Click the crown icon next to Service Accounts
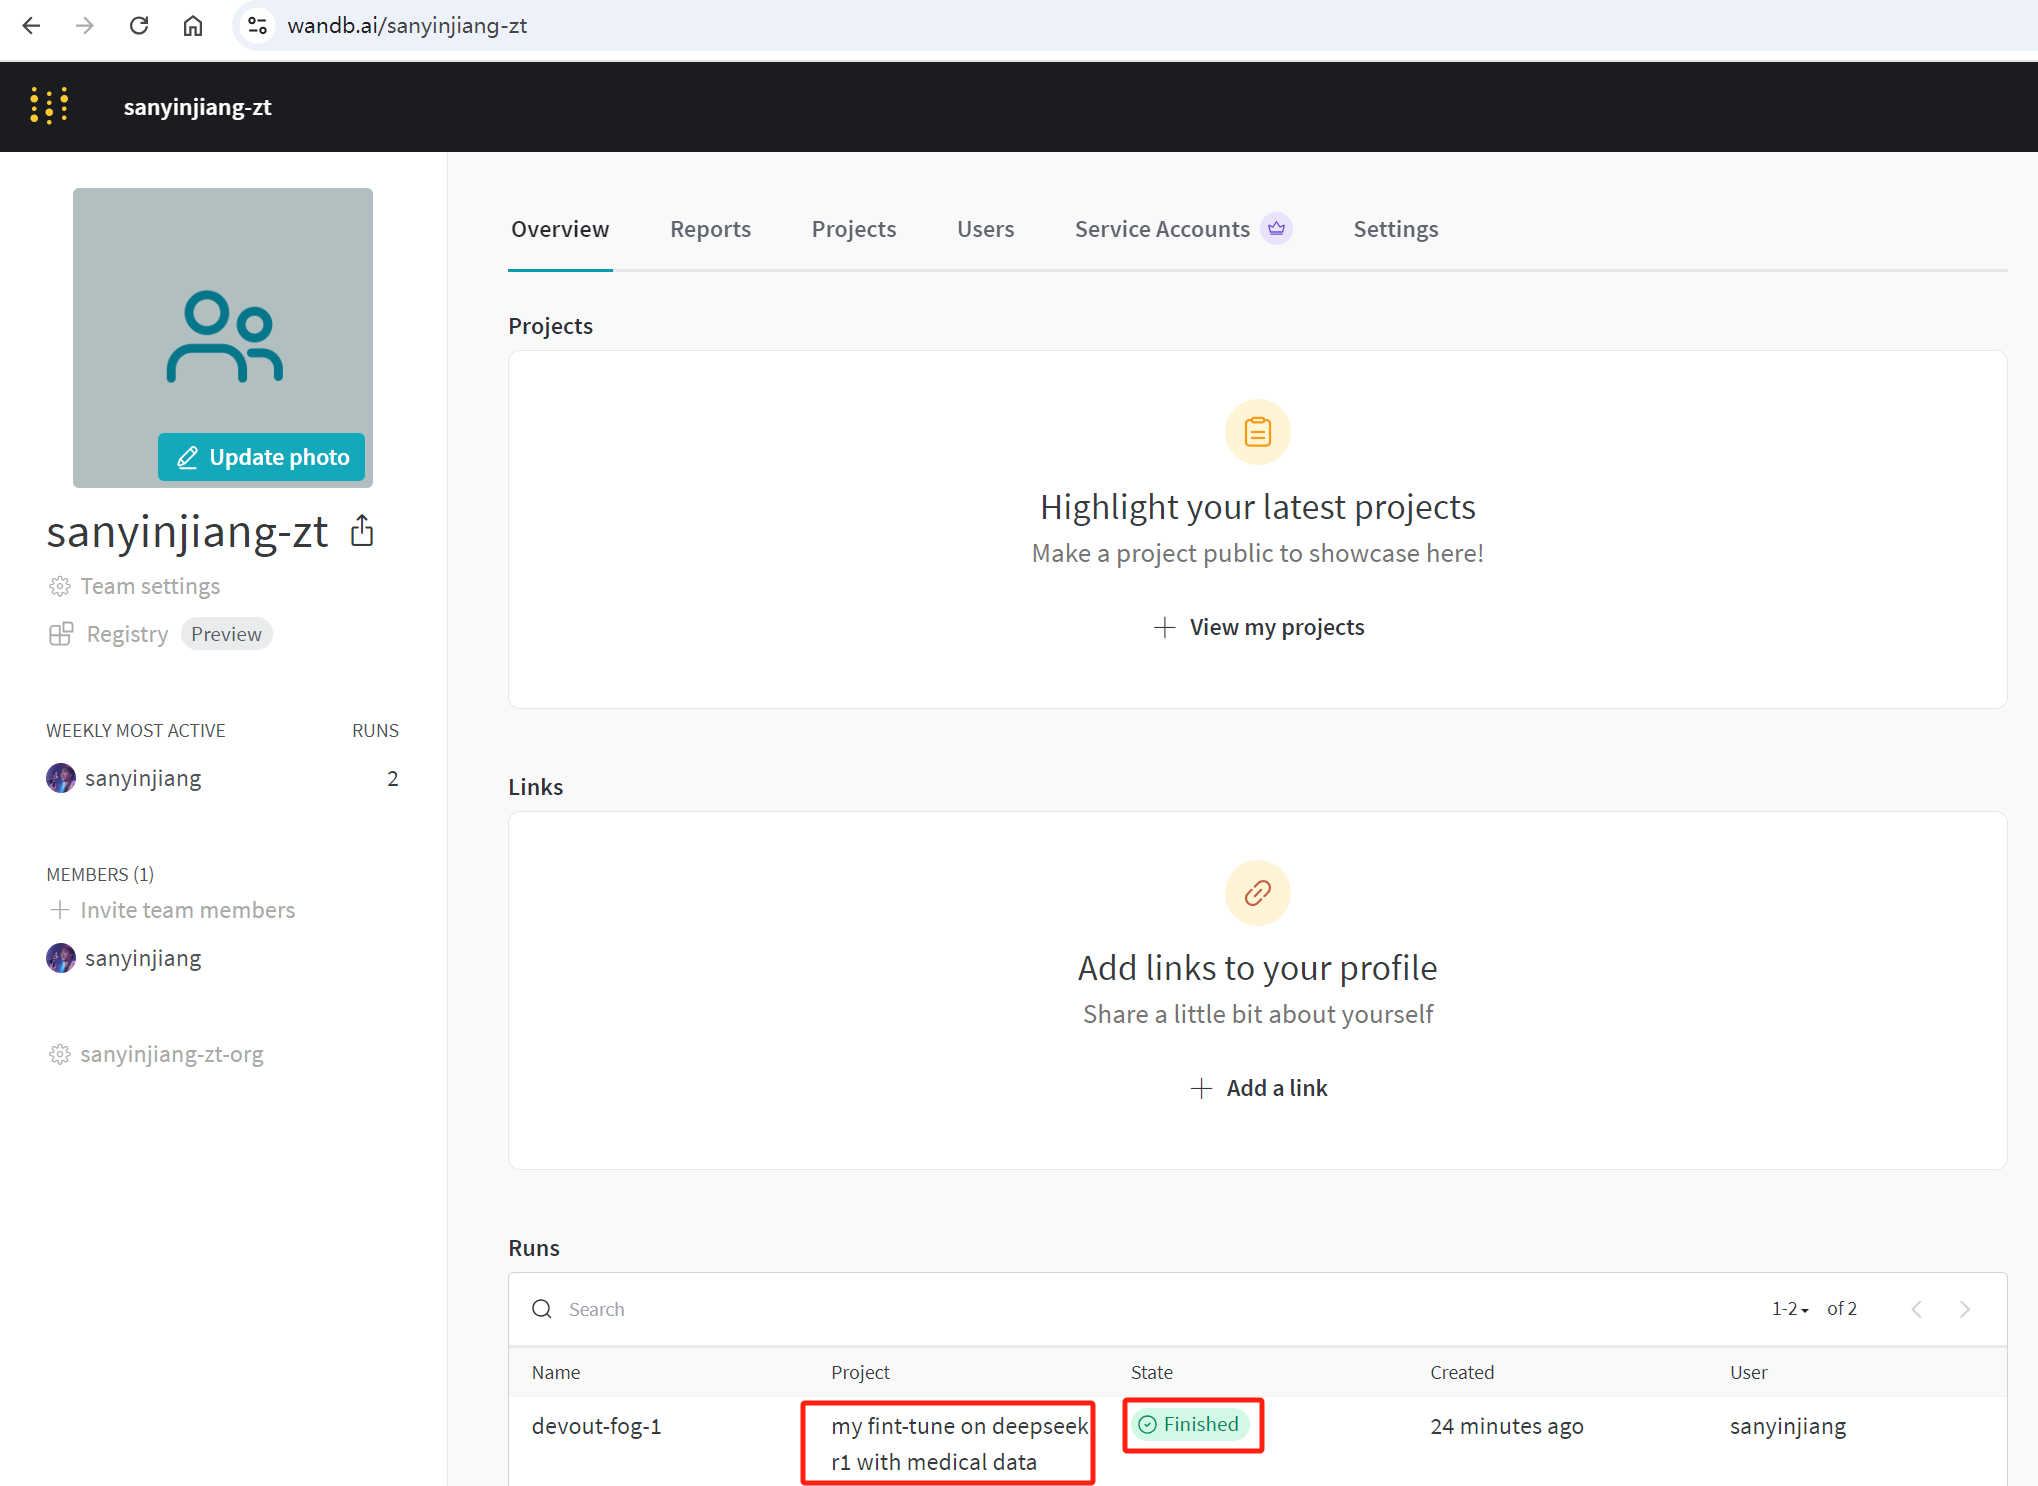Viewport: 2038px width, 1486px height. (1276, 229)
